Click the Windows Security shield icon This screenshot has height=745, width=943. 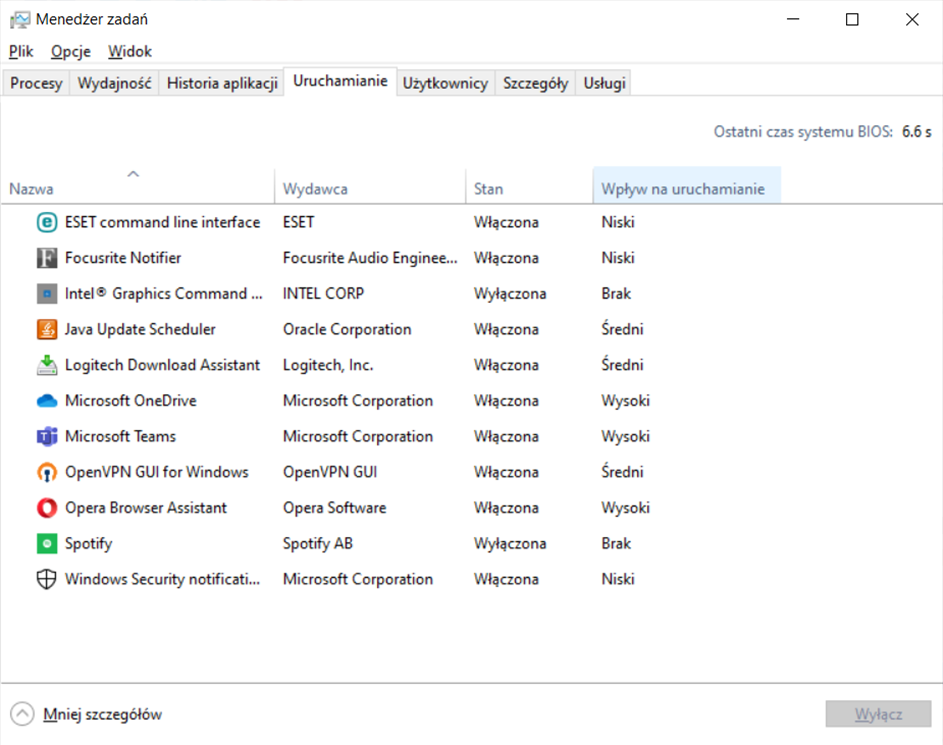coord(47,579)
